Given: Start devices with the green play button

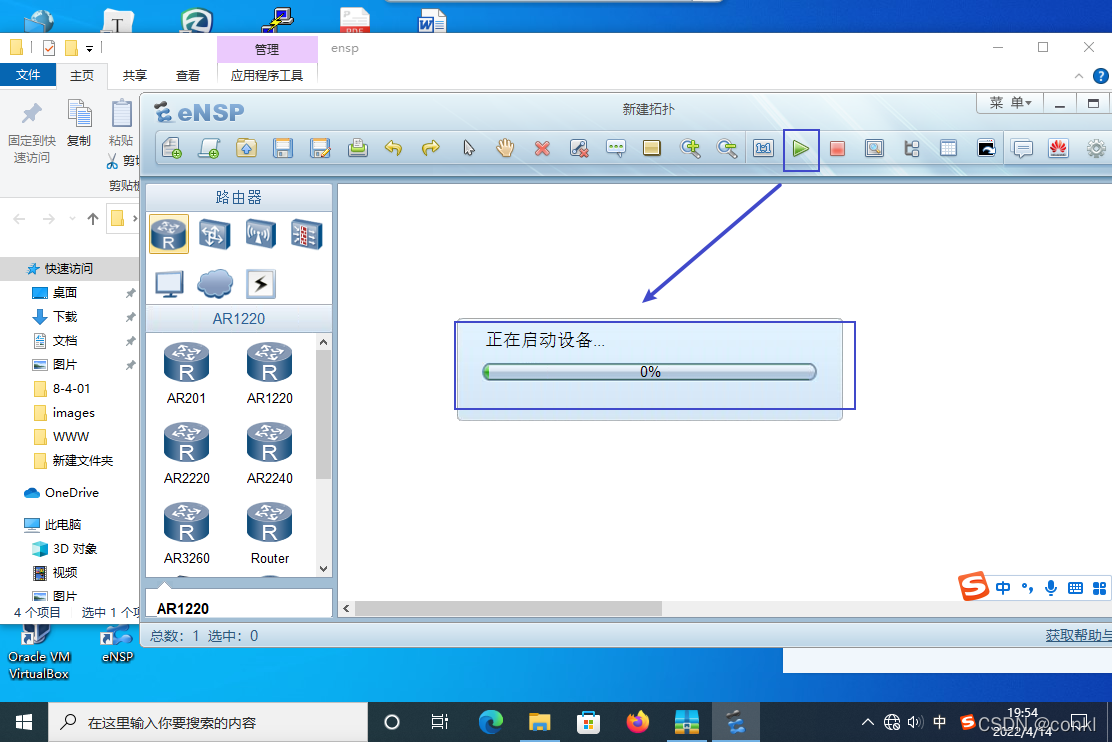Looking at the screenshot, I should coord(801,149).
